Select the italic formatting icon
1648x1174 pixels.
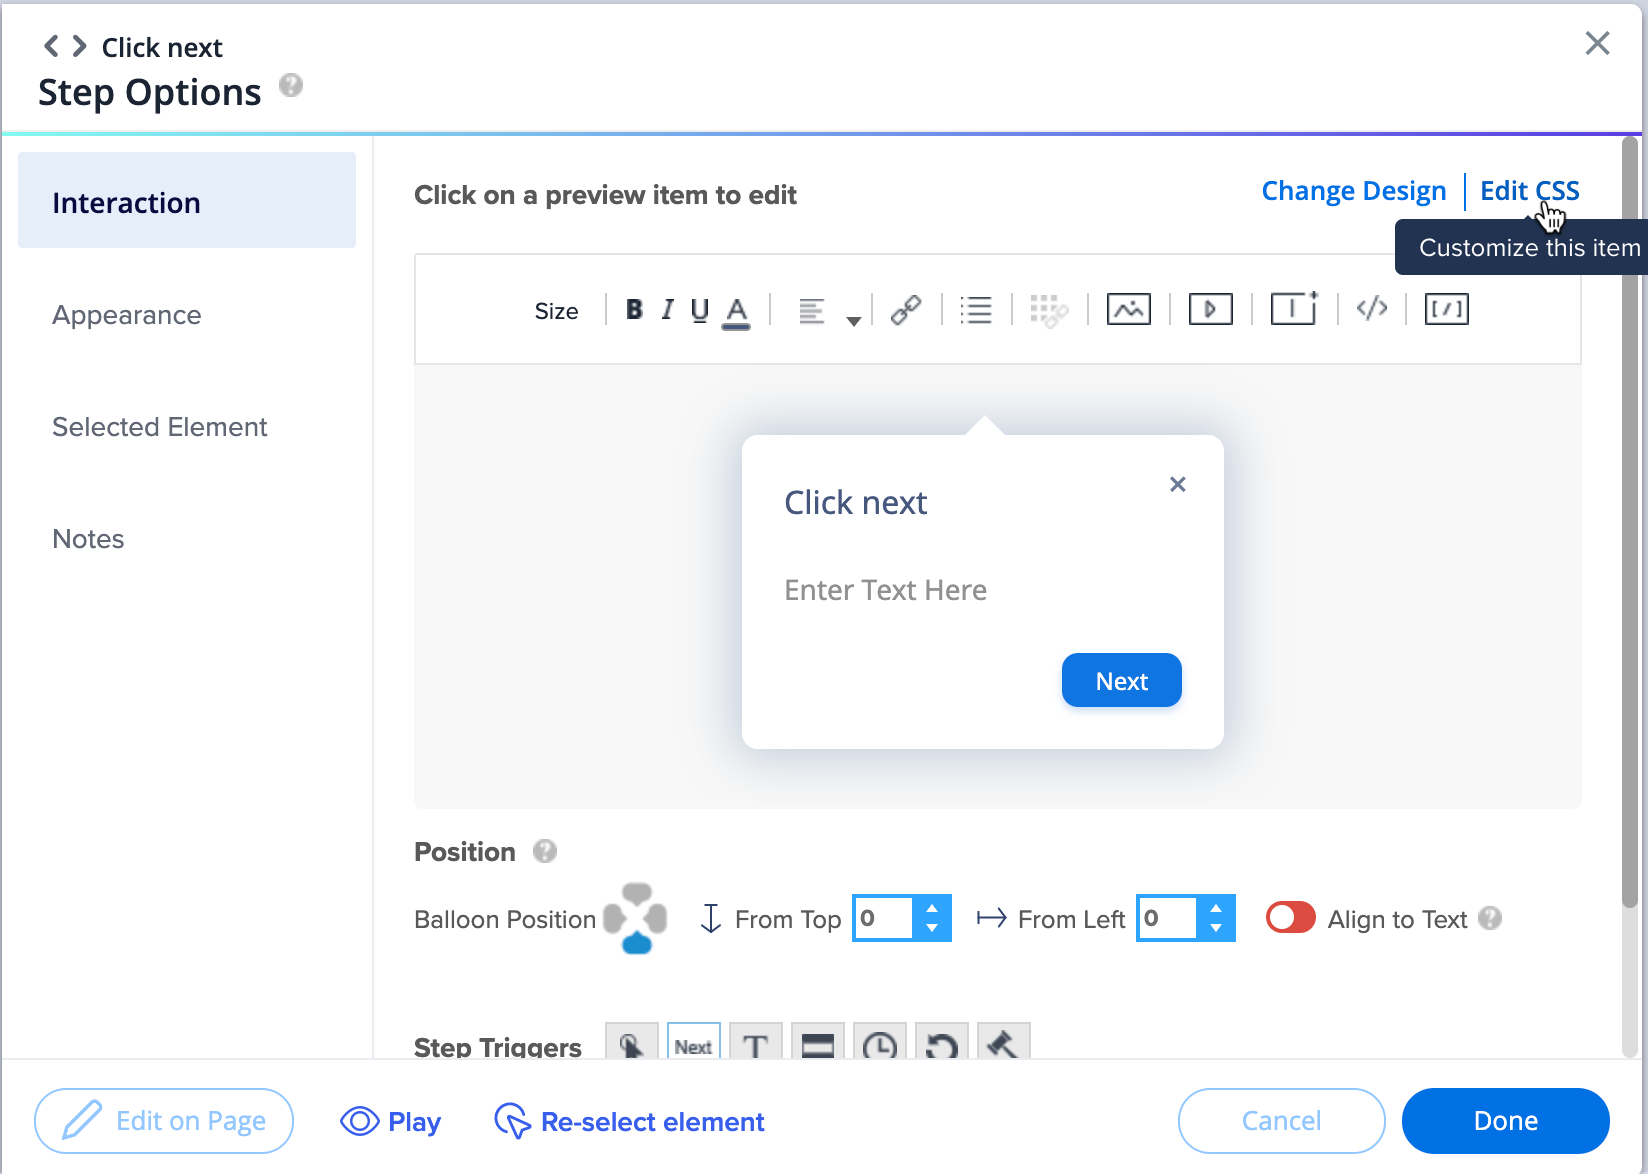[x=667, y=310]
